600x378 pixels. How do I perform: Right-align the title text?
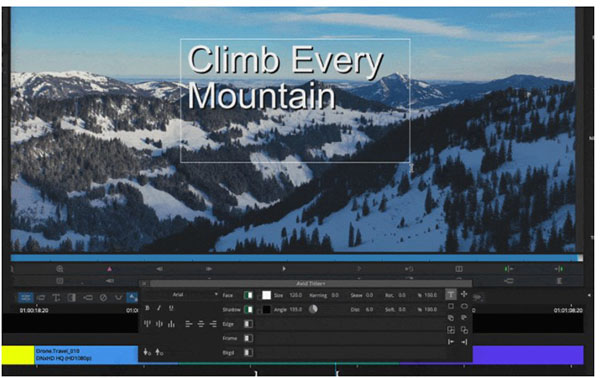(x=213, y=324)
